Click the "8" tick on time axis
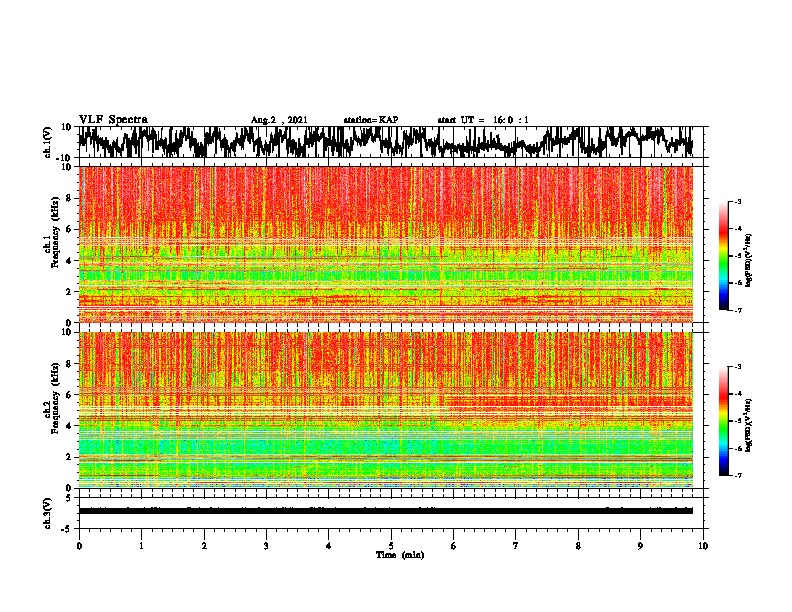This screenshot has width=792, height=612. tap(578, 546)
